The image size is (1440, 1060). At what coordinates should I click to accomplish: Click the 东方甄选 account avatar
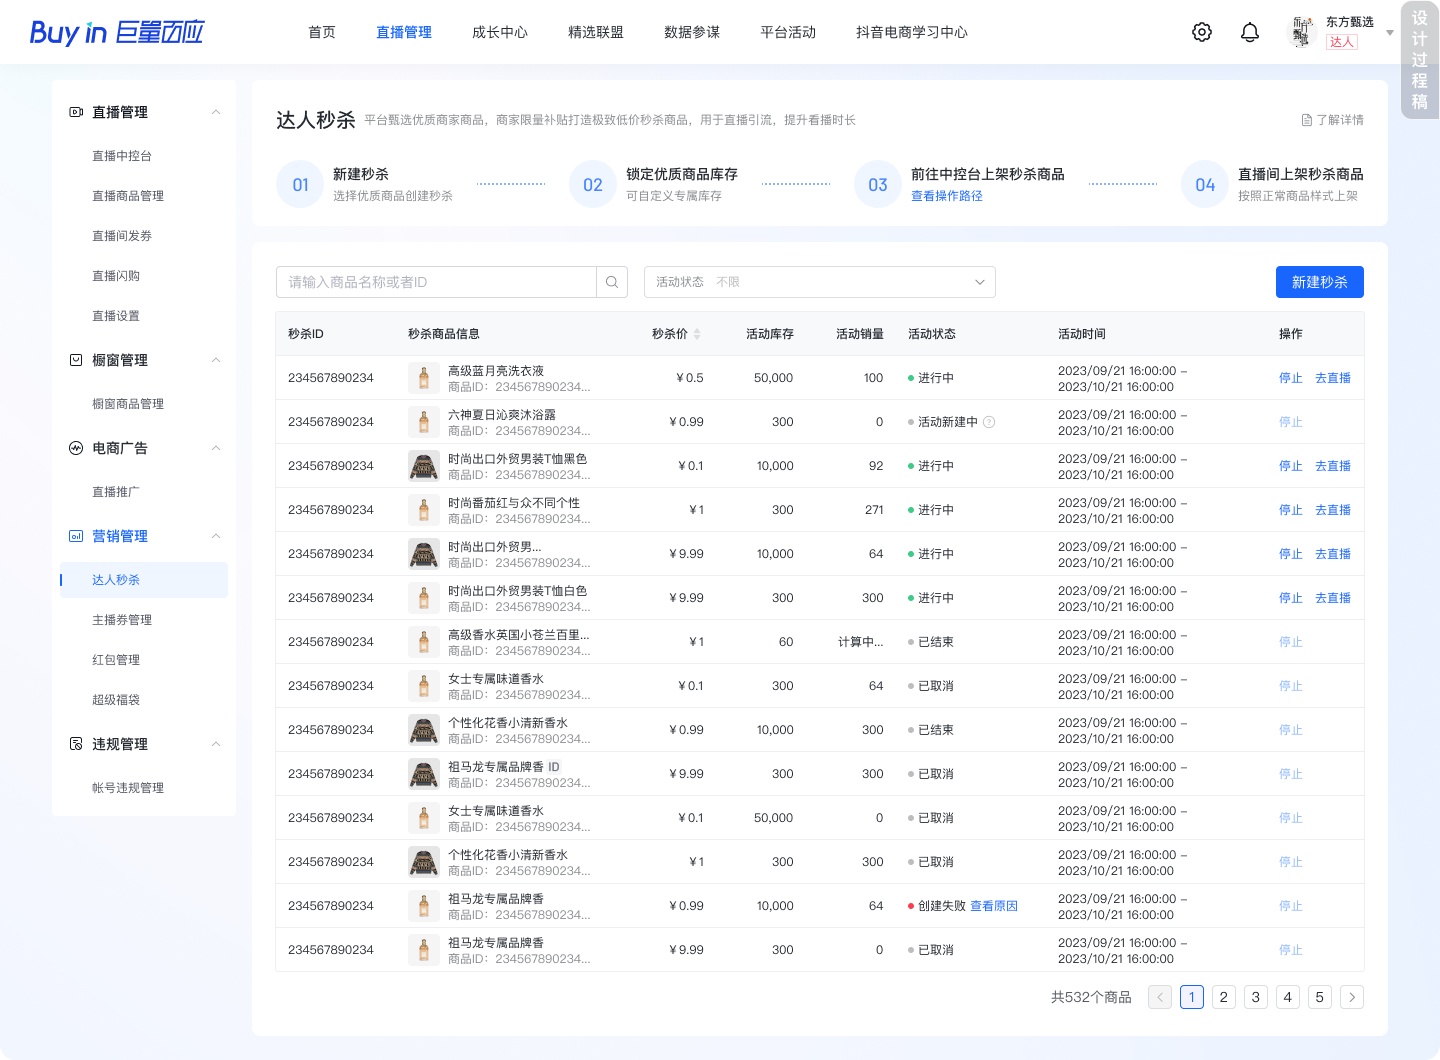(1301, 32)
